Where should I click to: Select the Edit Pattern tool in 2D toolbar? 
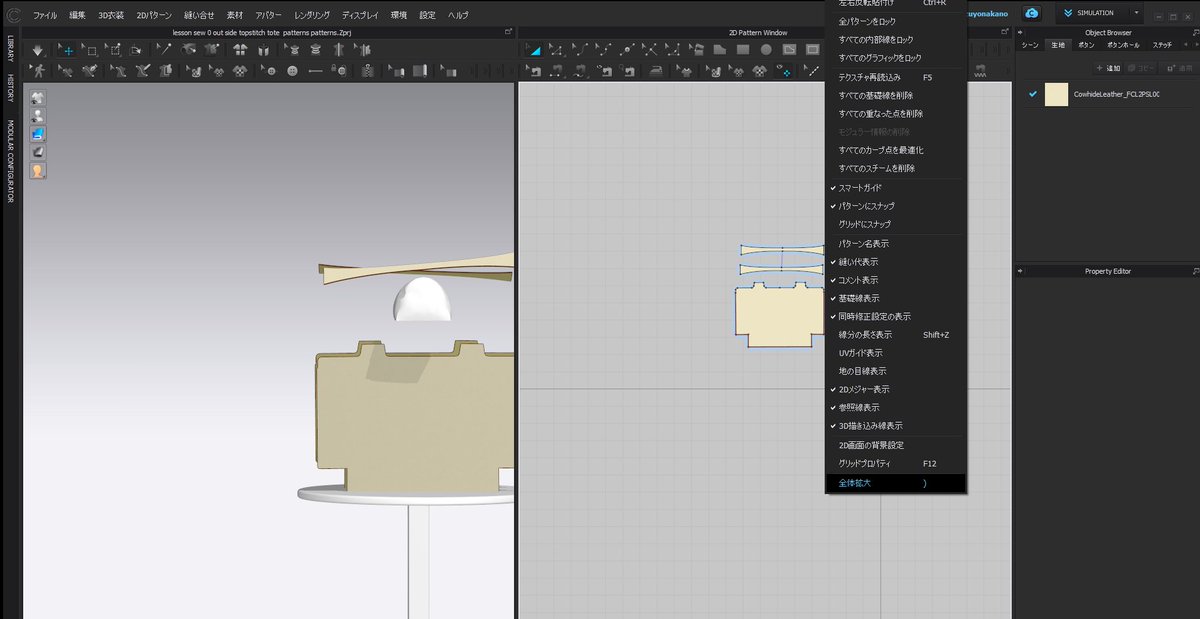pos(556,49)
